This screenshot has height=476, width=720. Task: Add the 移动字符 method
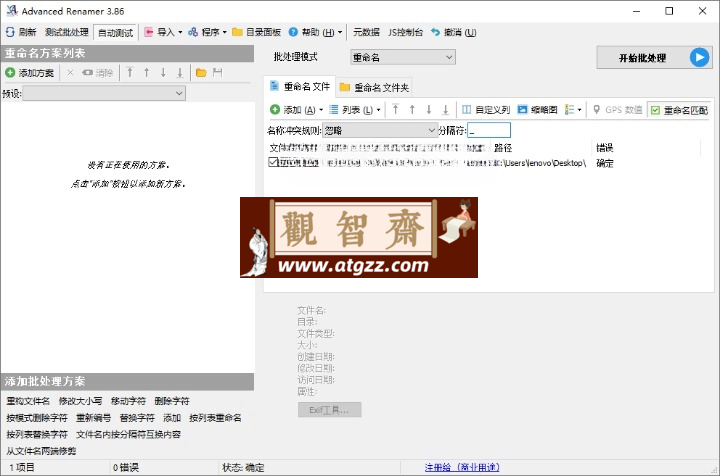point(129,401)
